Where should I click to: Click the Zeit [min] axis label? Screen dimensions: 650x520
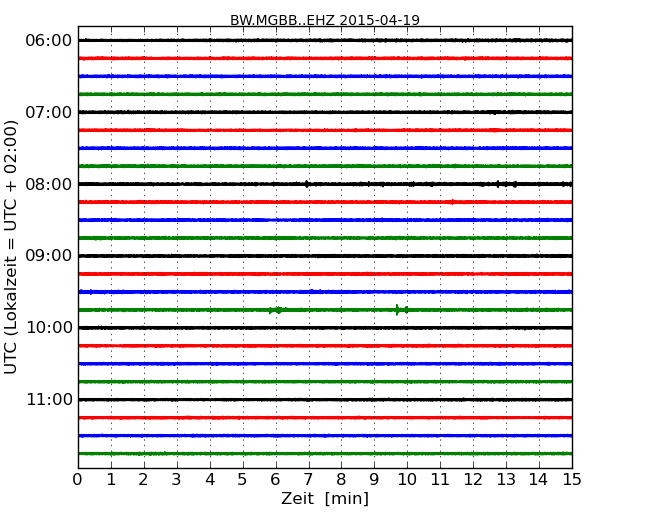pos(325,498)
